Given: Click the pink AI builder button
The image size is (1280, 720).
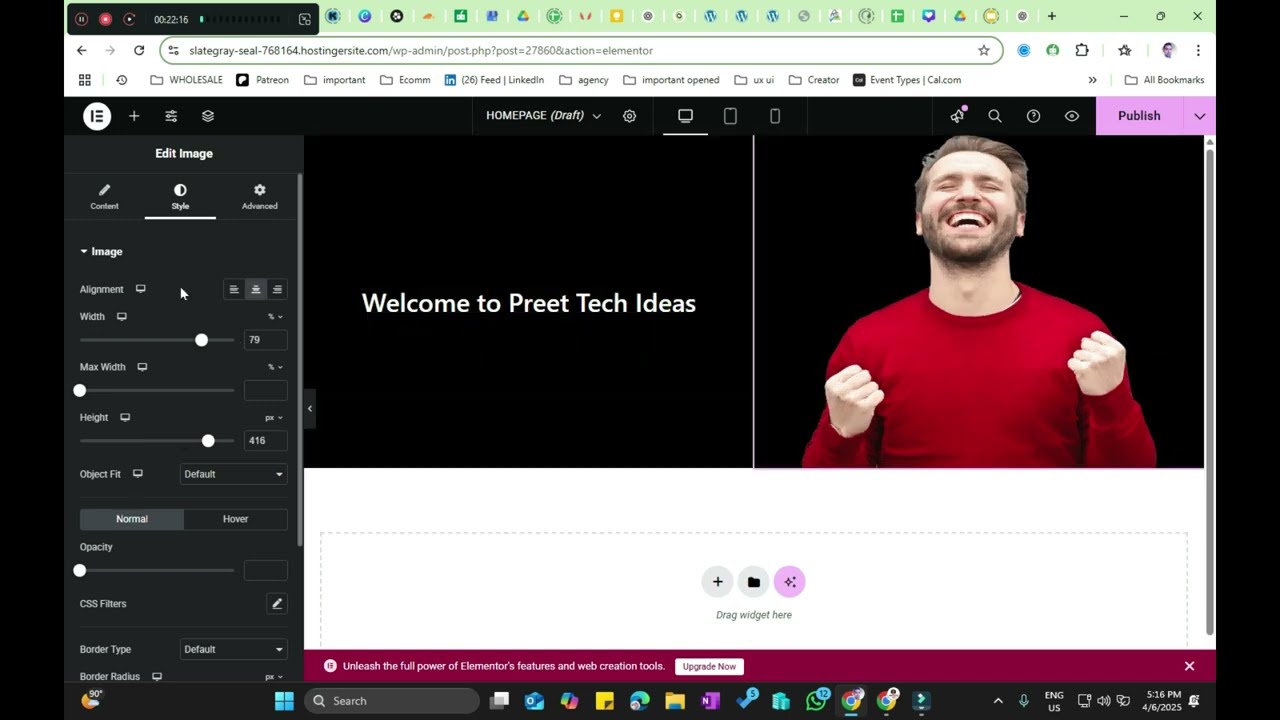Looking at the screenshot, I should tap(790, 582).
